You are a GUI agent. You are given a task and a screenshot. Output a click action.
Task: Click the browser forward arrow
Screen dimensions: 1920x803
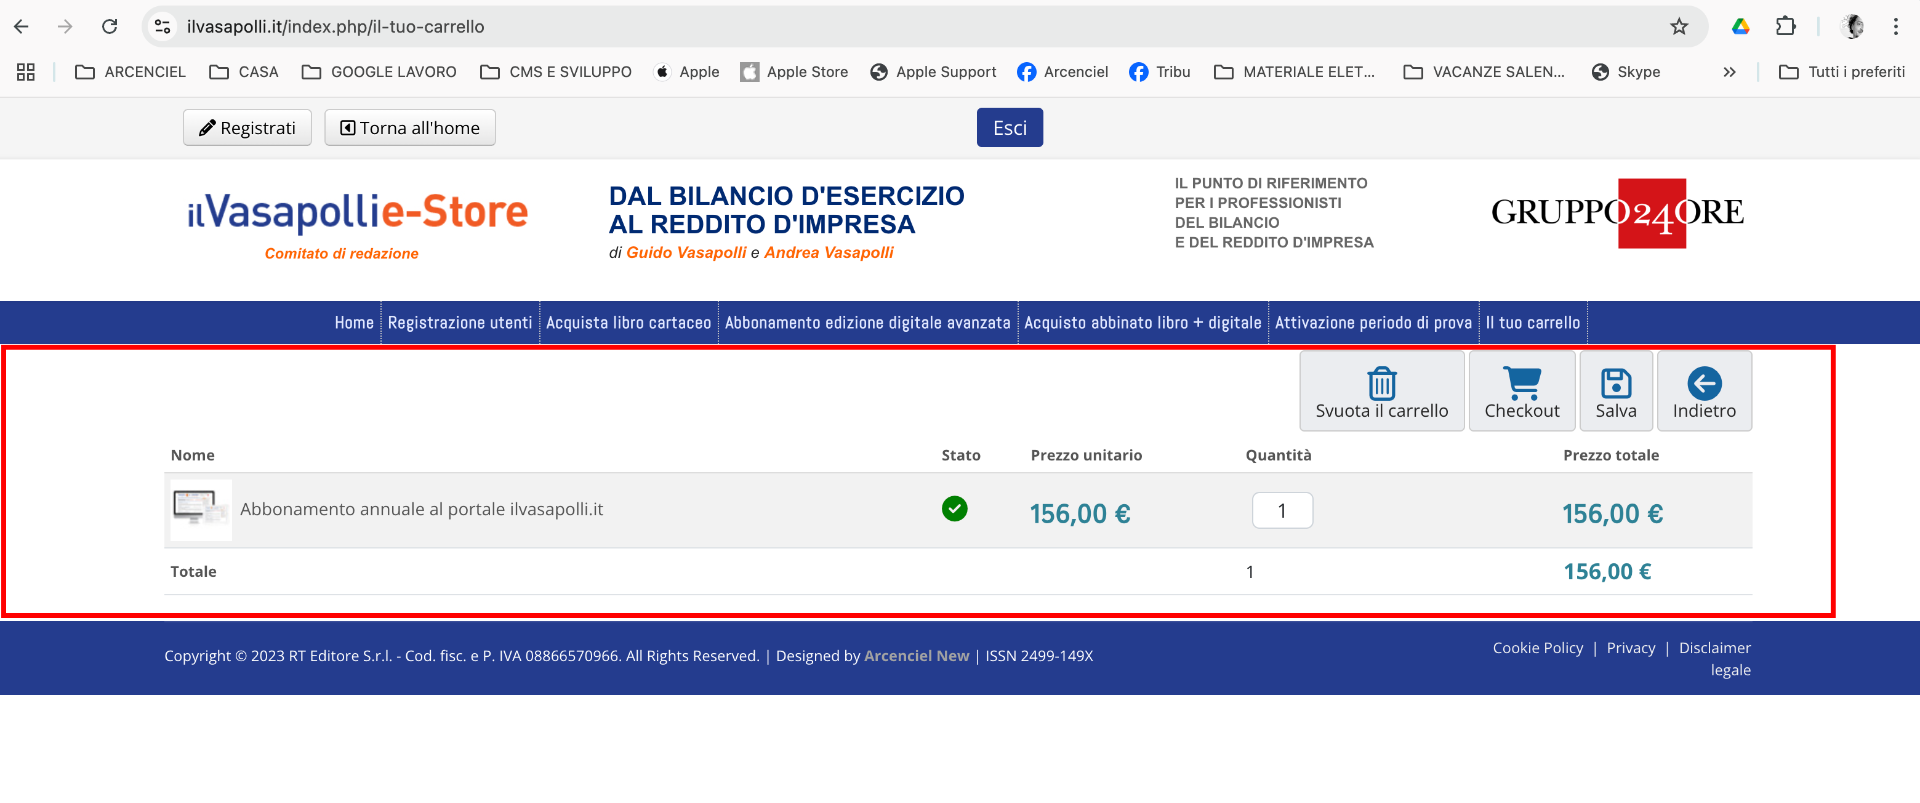pos(65,27)
